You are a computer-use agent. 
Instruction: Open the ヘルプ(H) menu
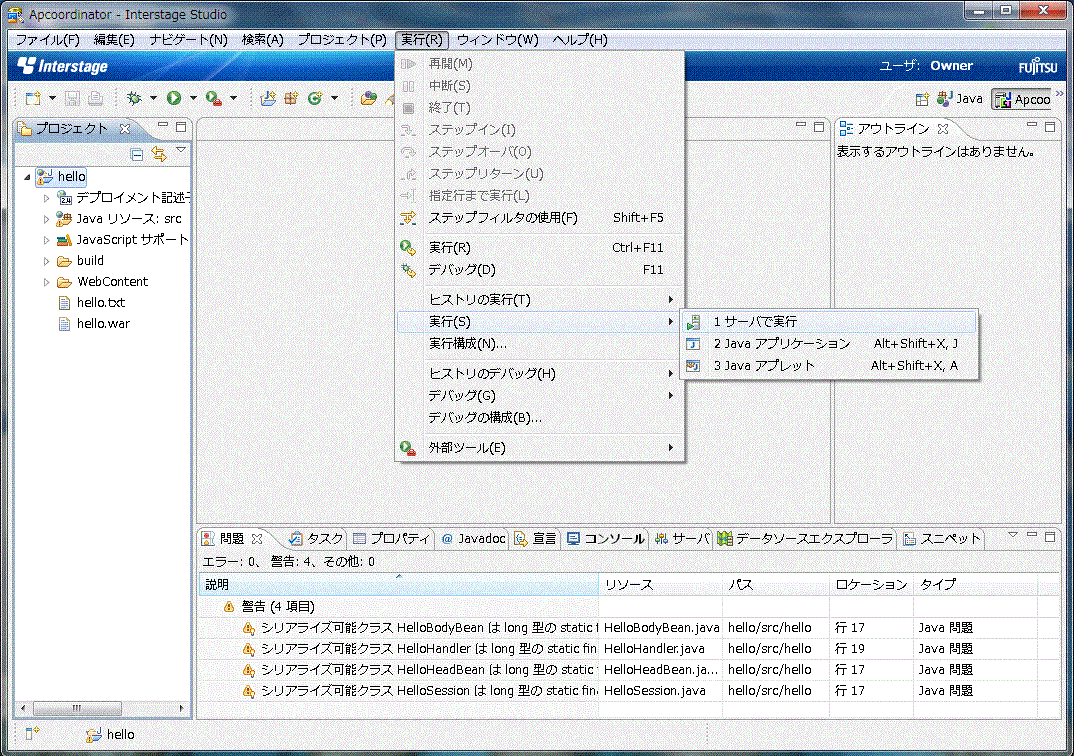[579, 40]
